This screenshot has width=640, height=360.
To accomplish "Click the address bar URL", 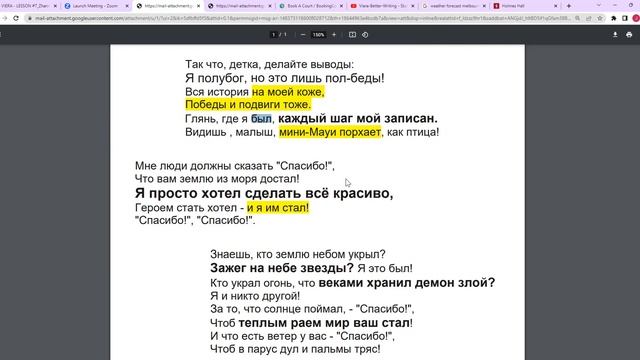I will (302, 18).
